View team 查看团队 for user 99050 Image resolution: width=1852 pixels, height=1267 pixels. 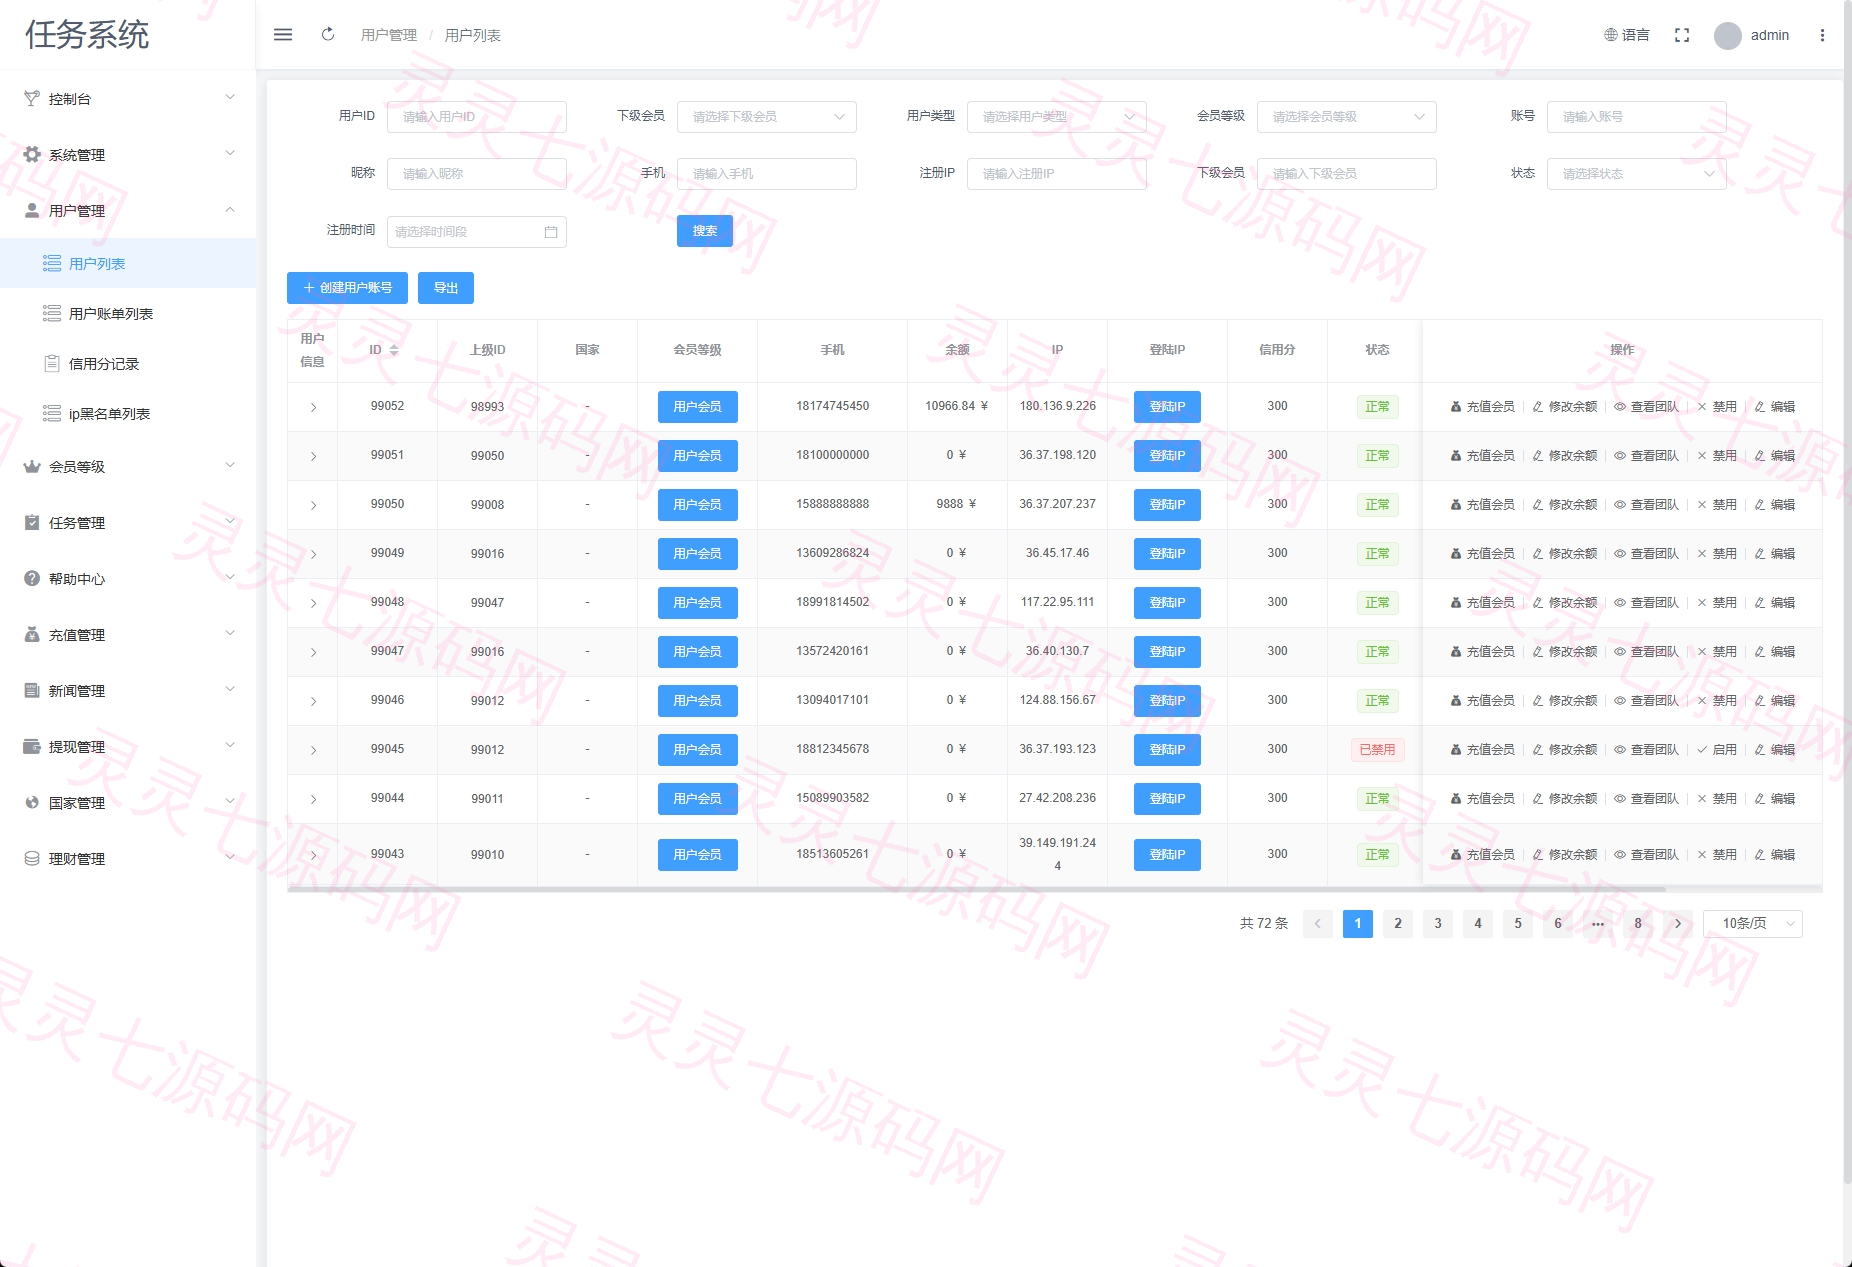coord(1647,505)
